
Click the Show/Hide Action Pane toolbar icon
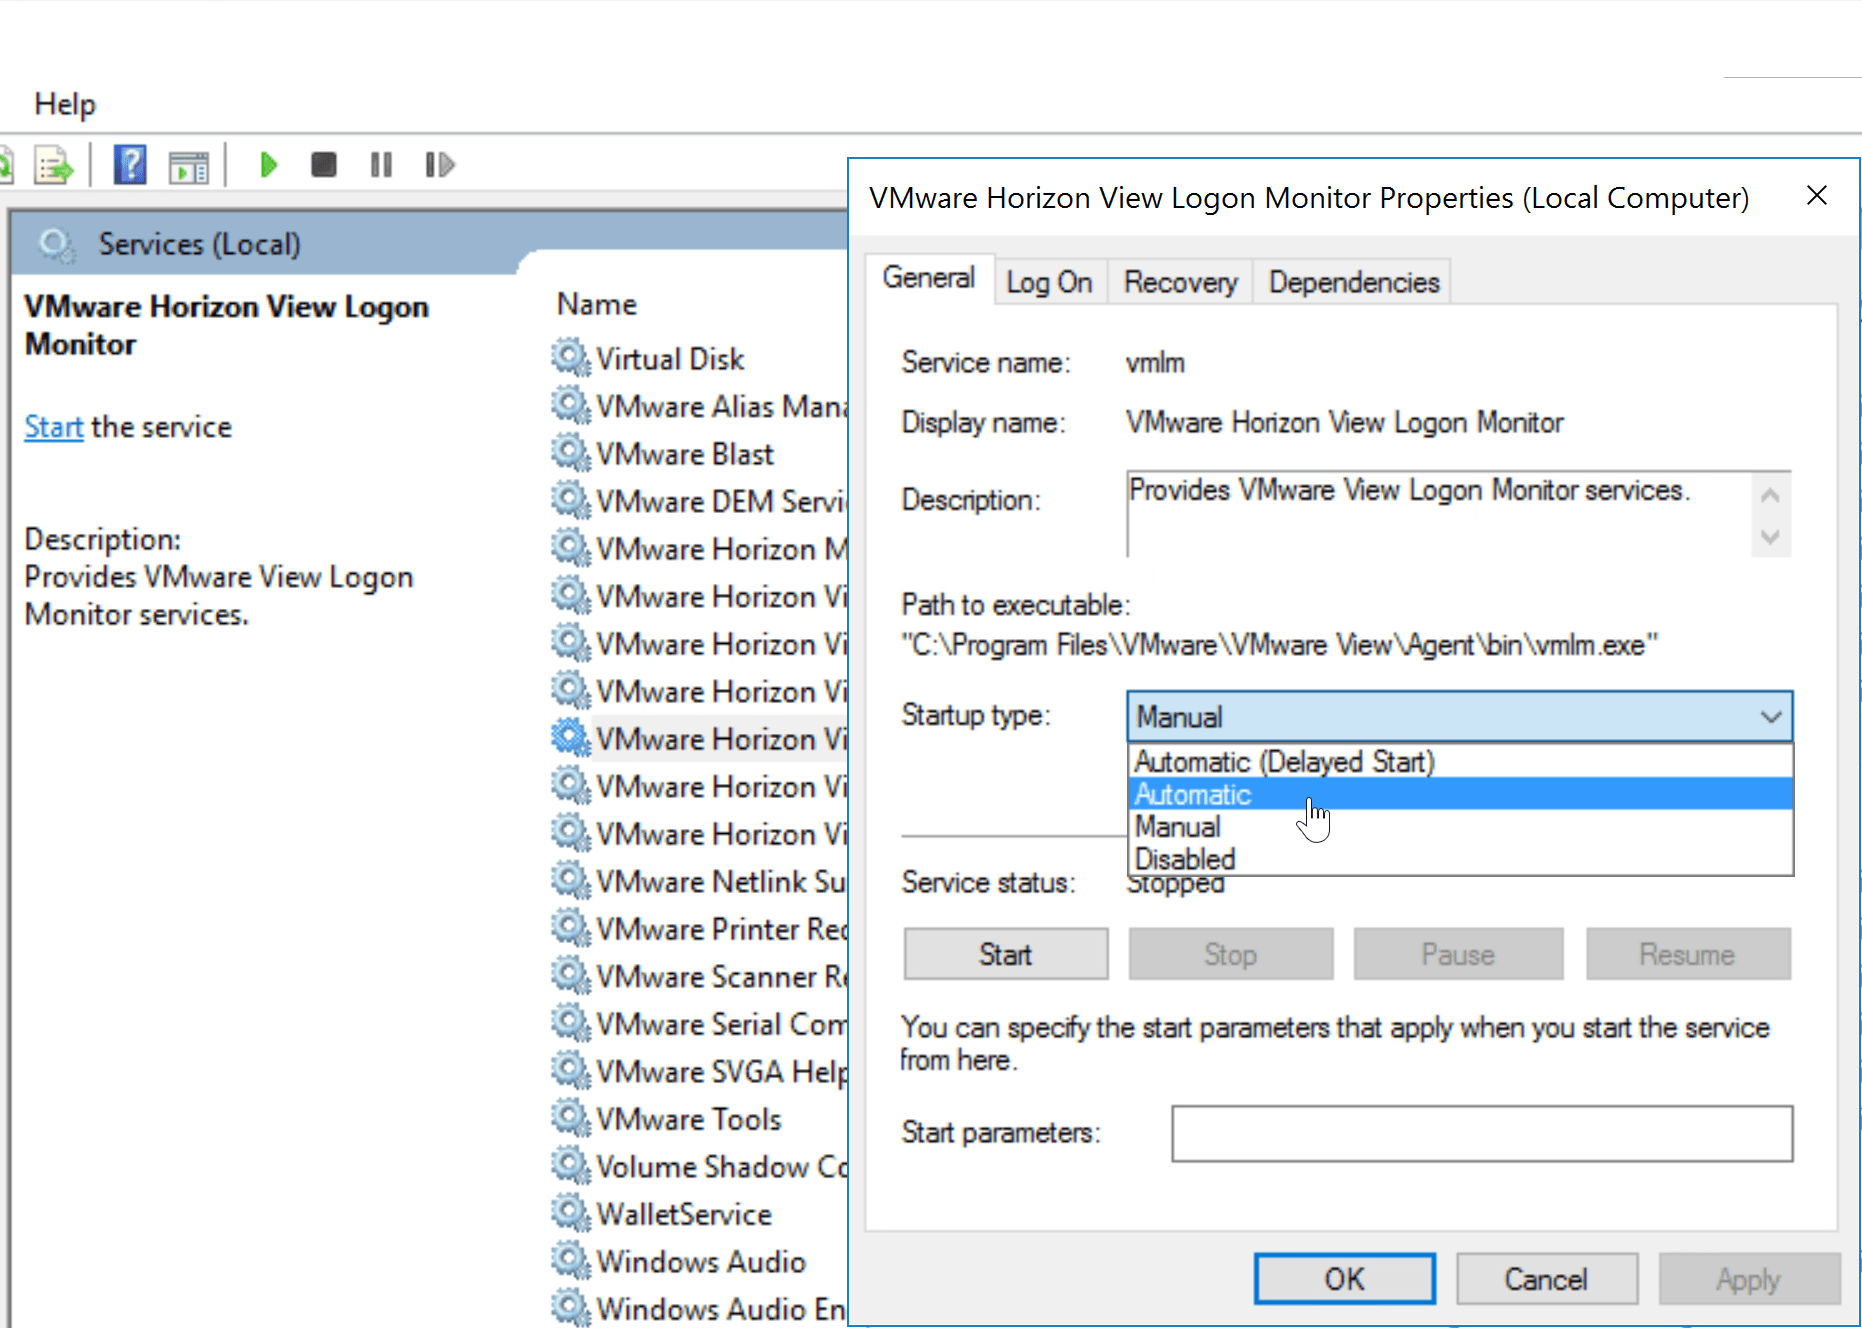tap(189, 167)
